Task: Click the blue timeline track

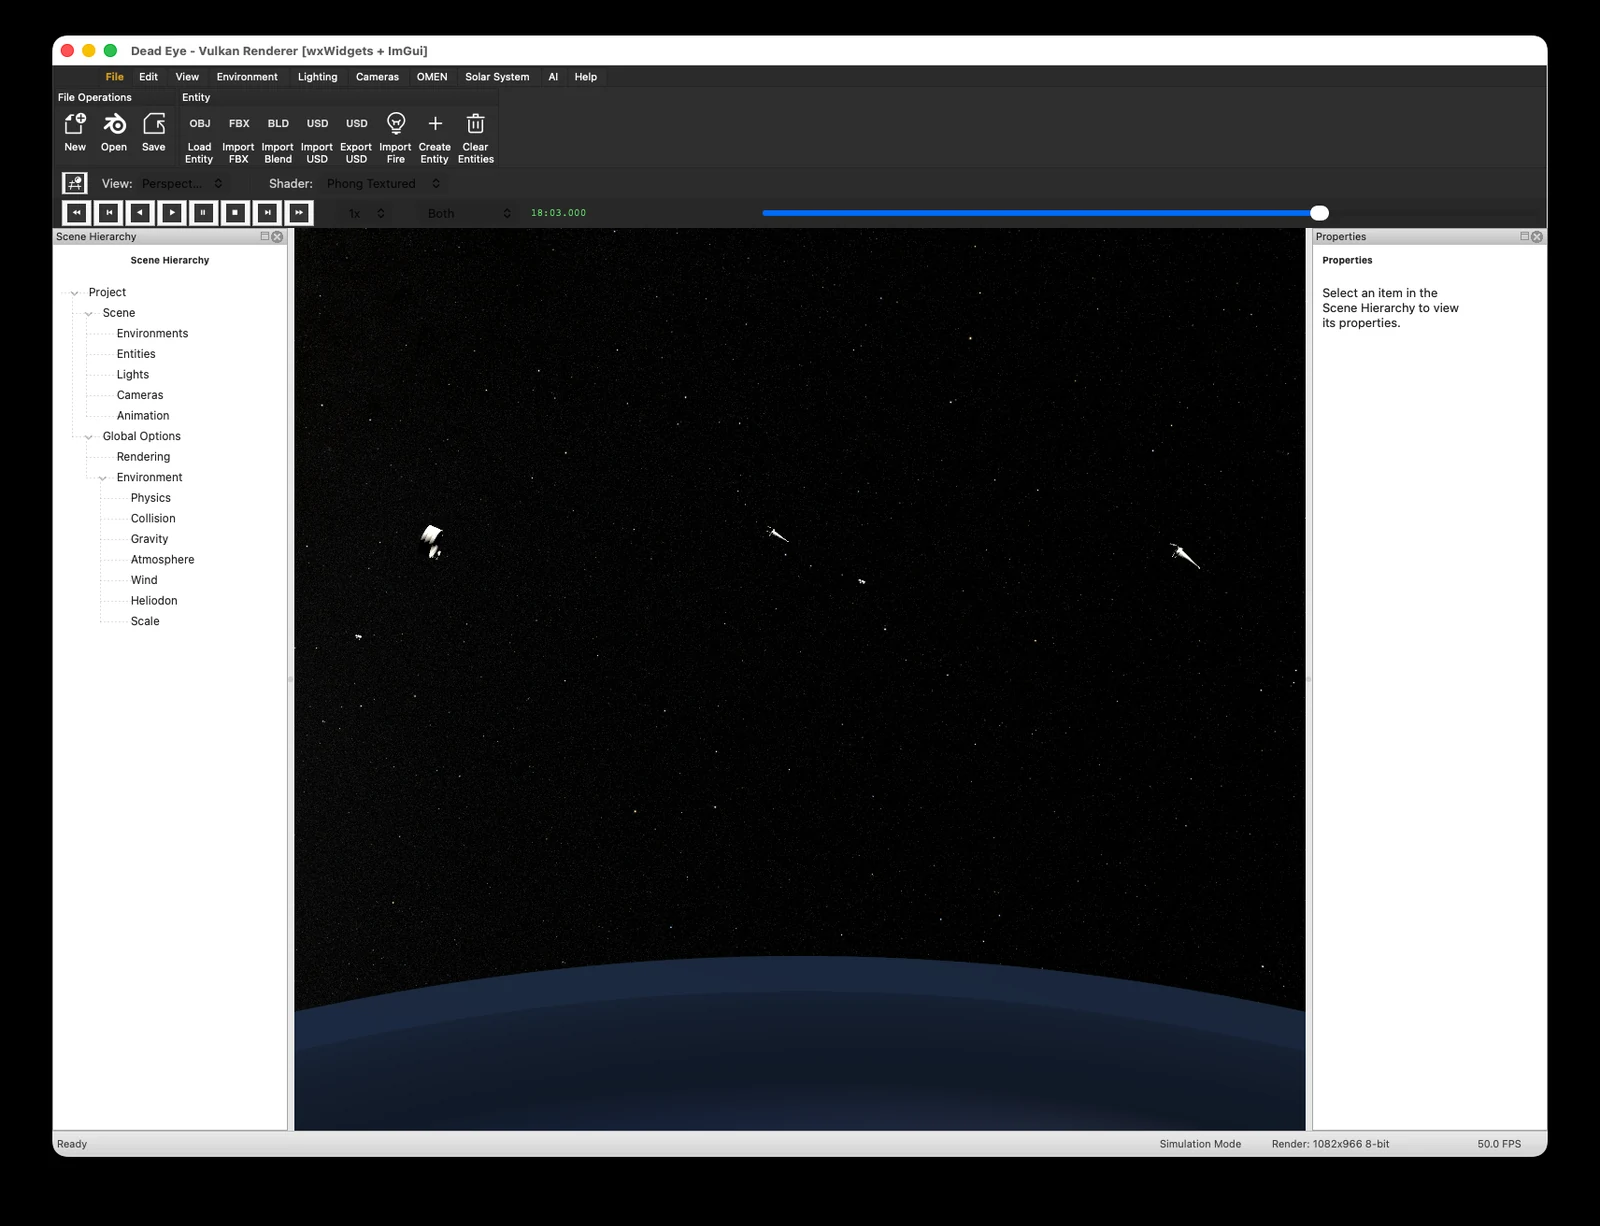Action: 1036,213
